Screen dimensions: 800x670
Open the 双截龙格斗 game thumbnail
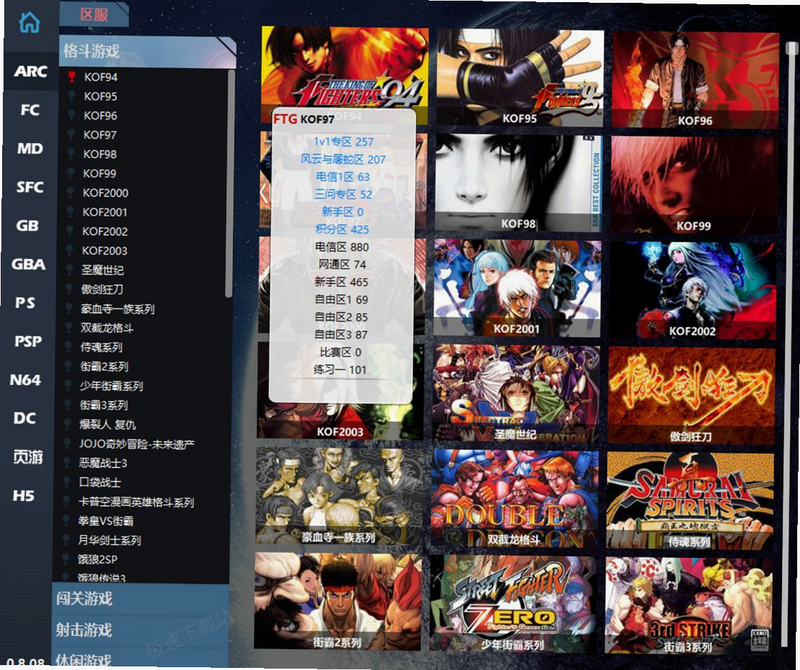514,499
